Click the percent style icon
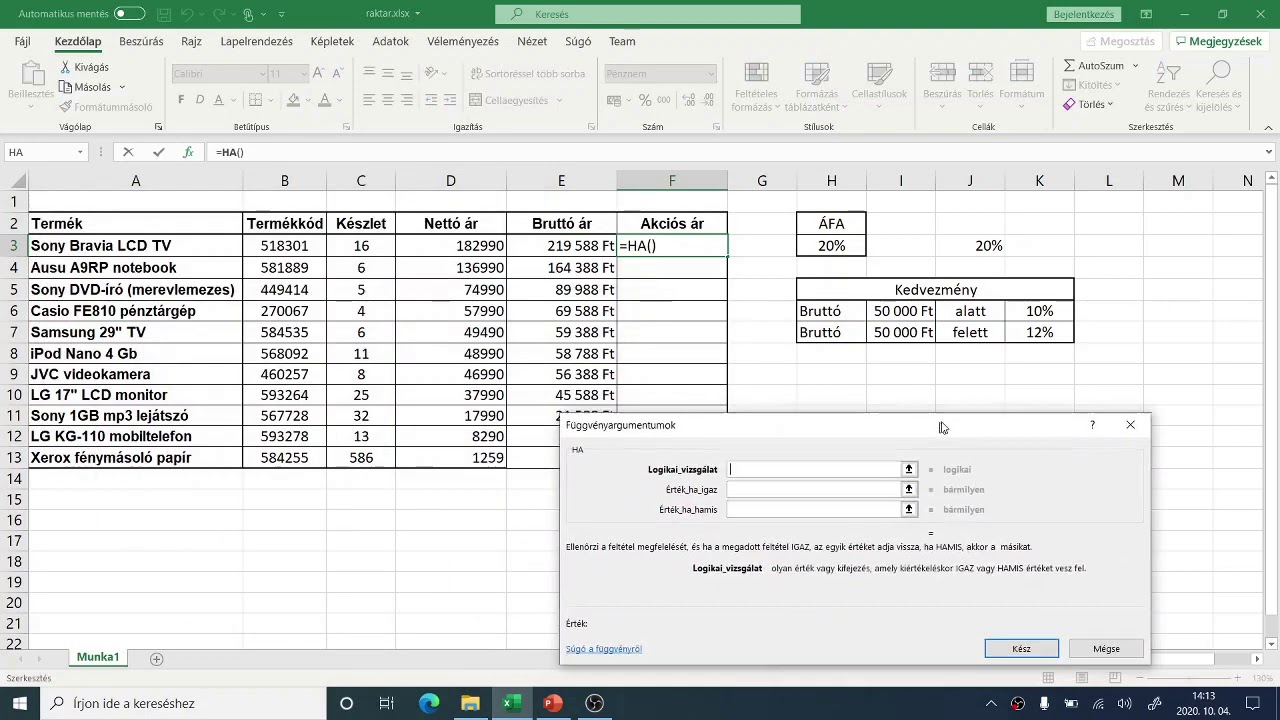Image resolution: width=1280 pixels, height=720 pixels. coord(645,100)
